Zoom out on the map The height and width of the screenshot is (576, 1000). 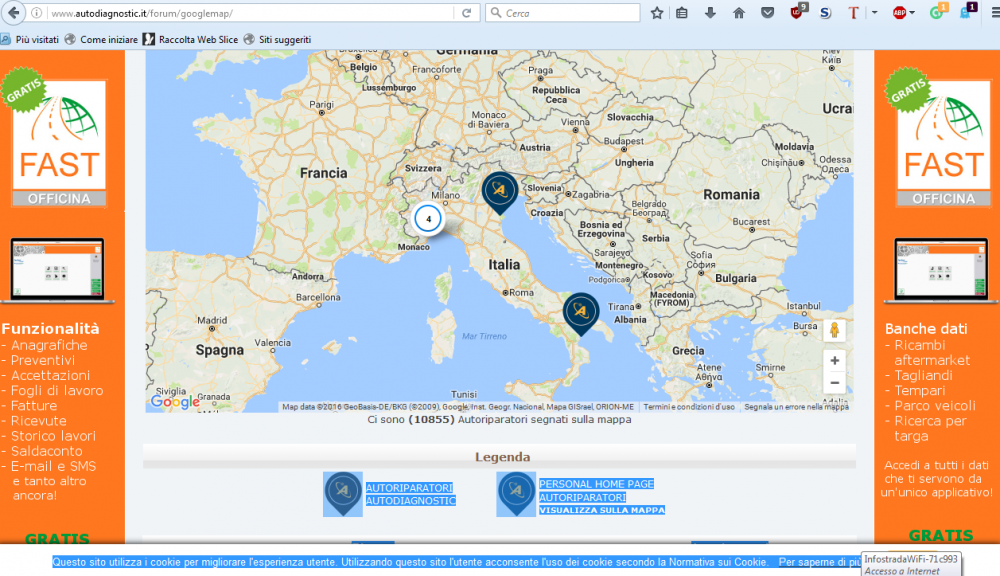point(835,383)
